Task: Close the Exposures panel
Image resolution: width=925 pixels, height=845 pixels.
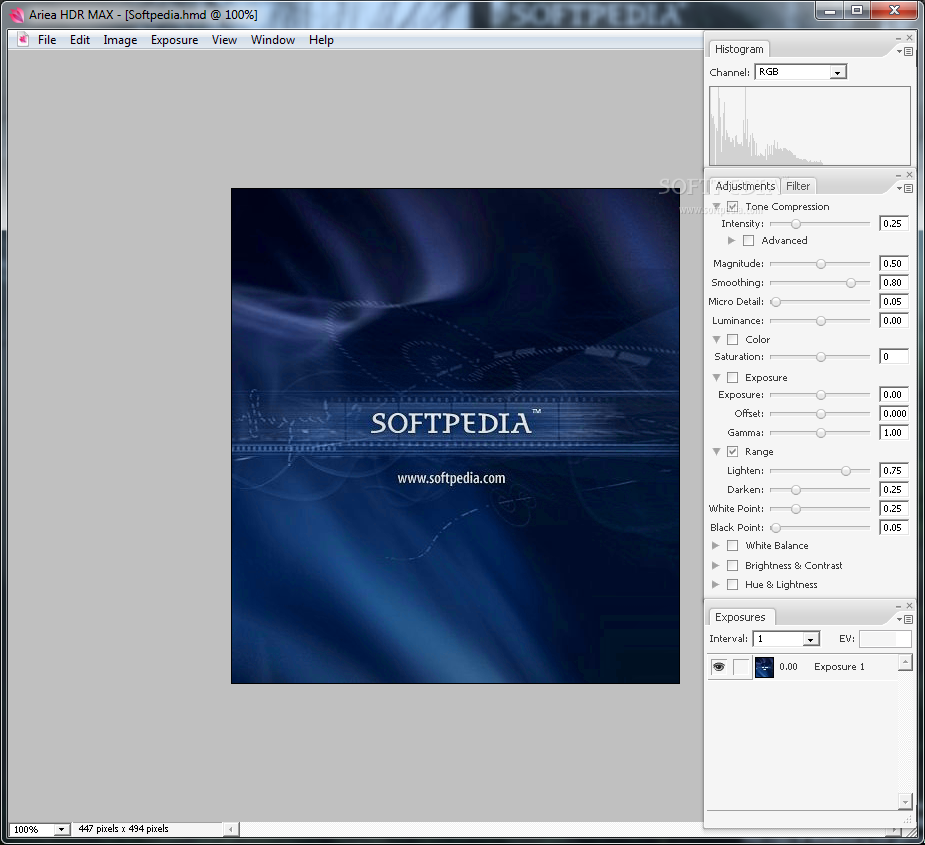Action: [910, 606]
